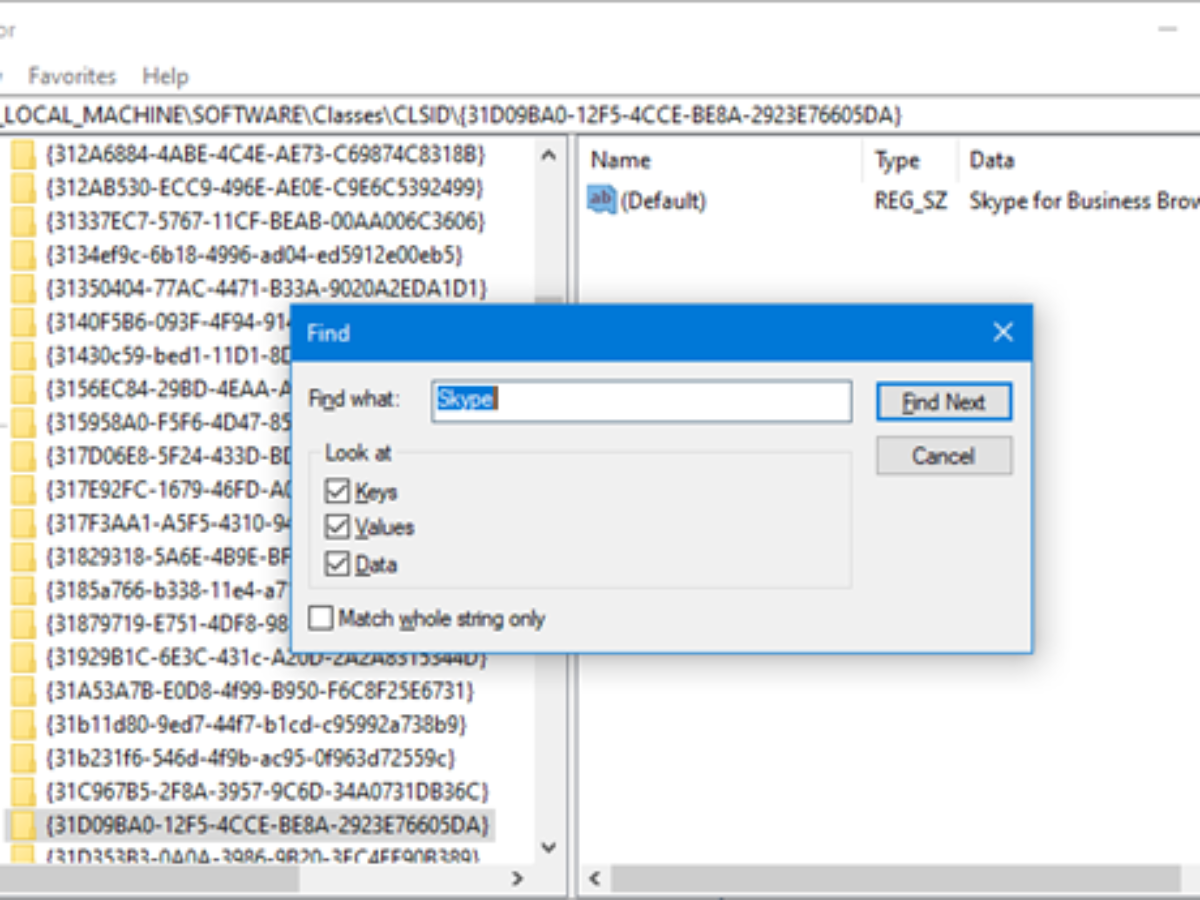
Task: Click folder icon of selected {31D09BA0-12F5-4CCE key
Action: [23, 825]
